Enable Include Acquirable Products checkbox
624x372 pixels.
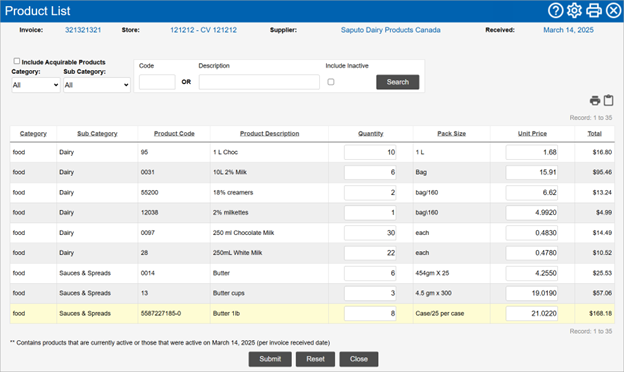(17, 61)
